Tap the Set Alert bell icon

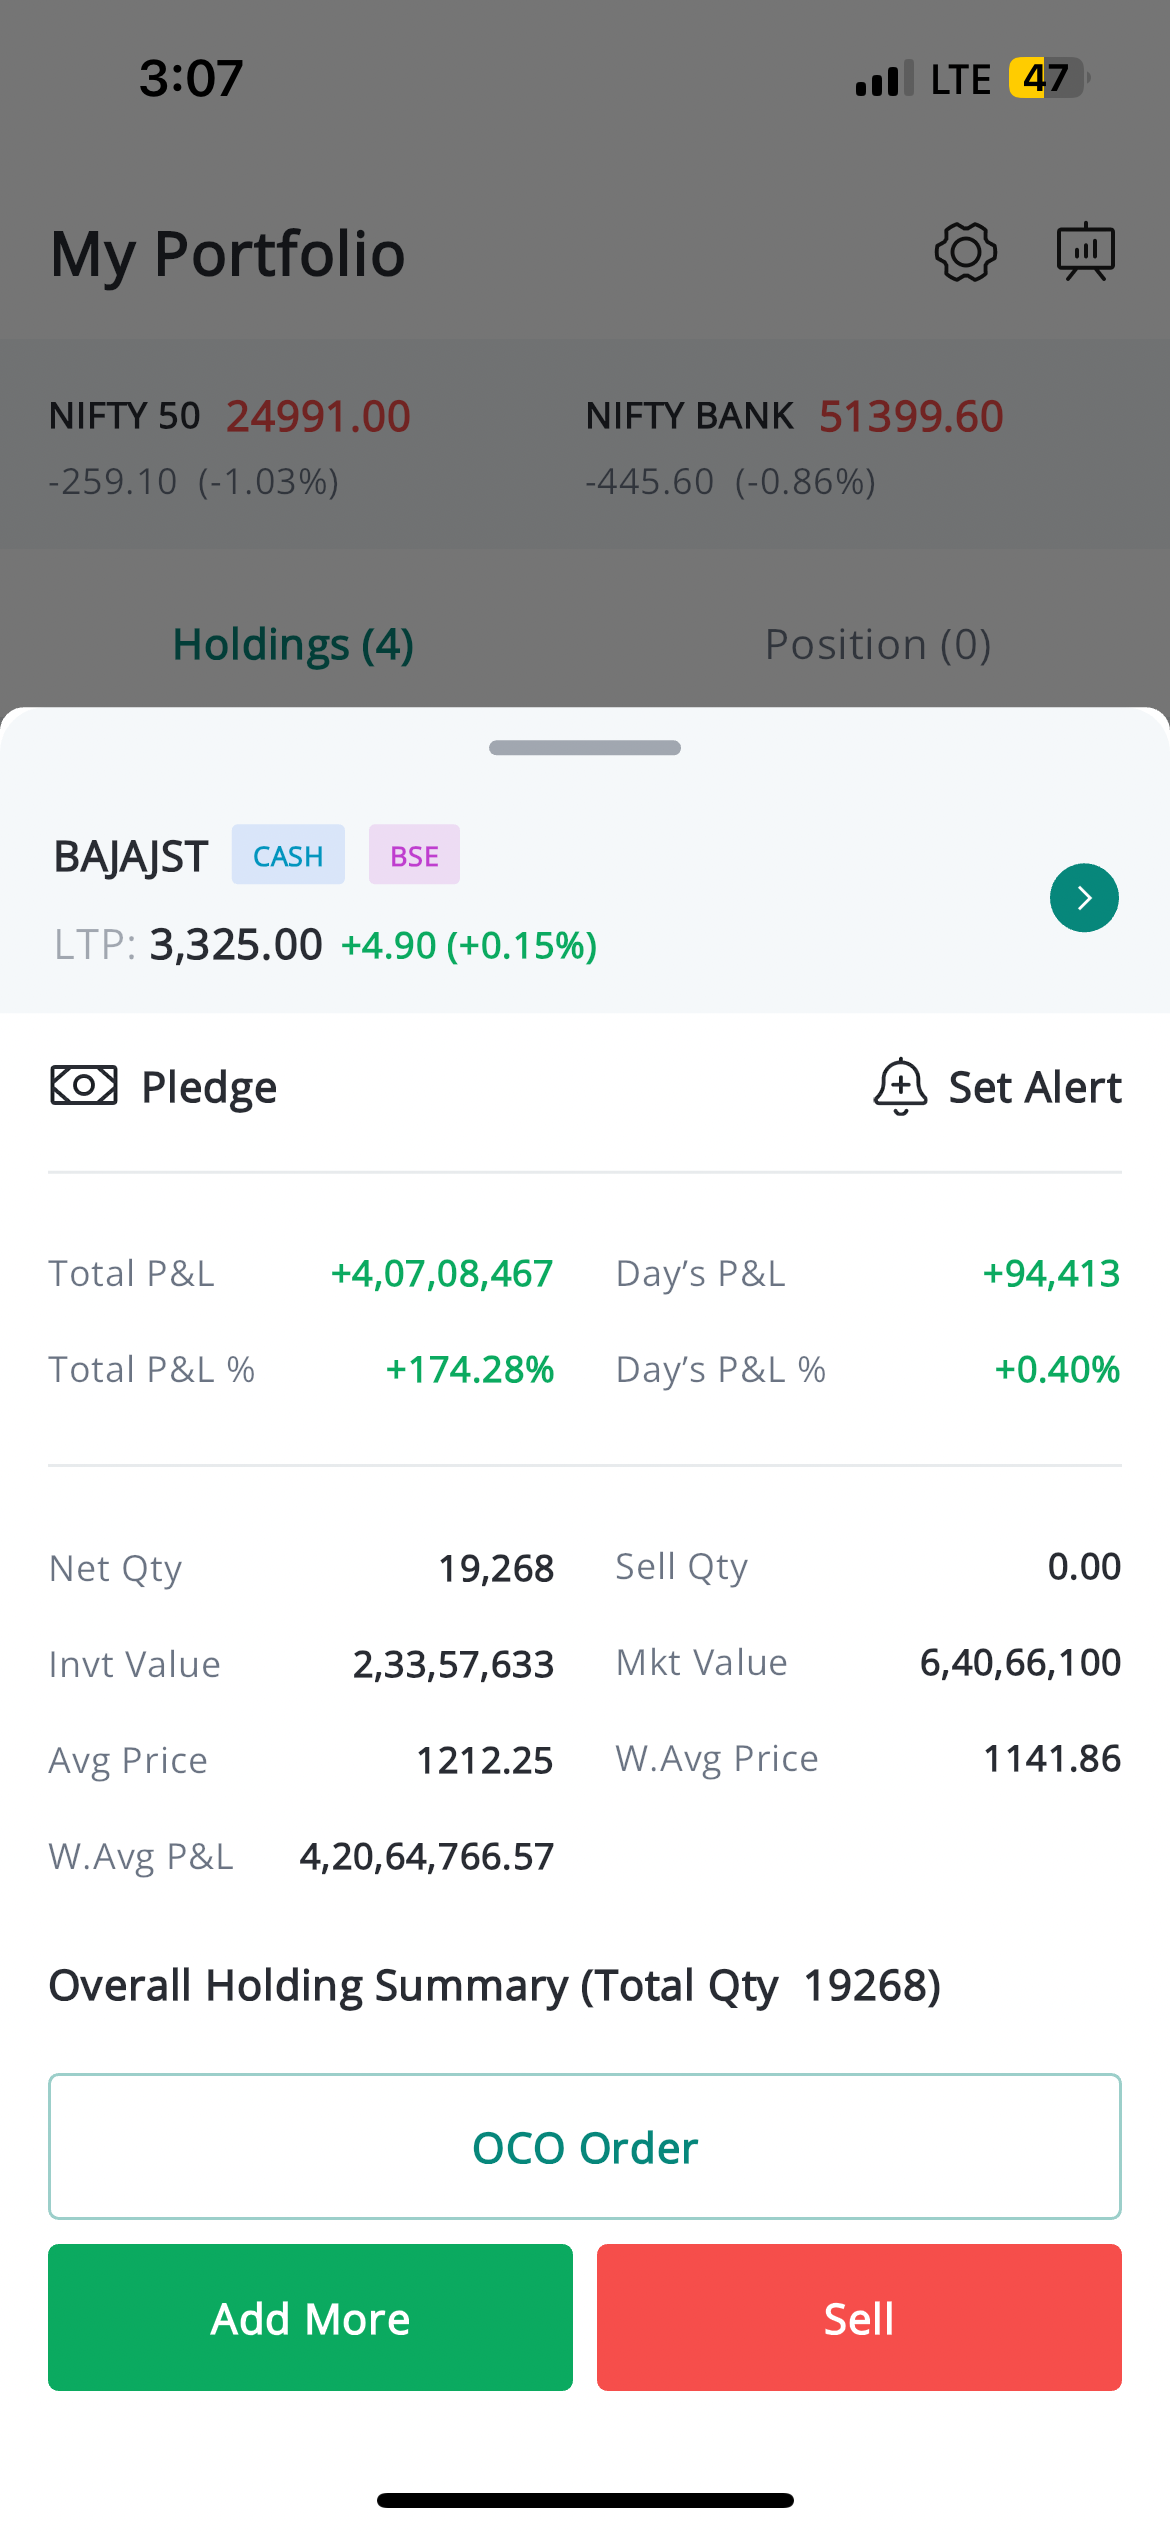click(x=900, y=1086)
